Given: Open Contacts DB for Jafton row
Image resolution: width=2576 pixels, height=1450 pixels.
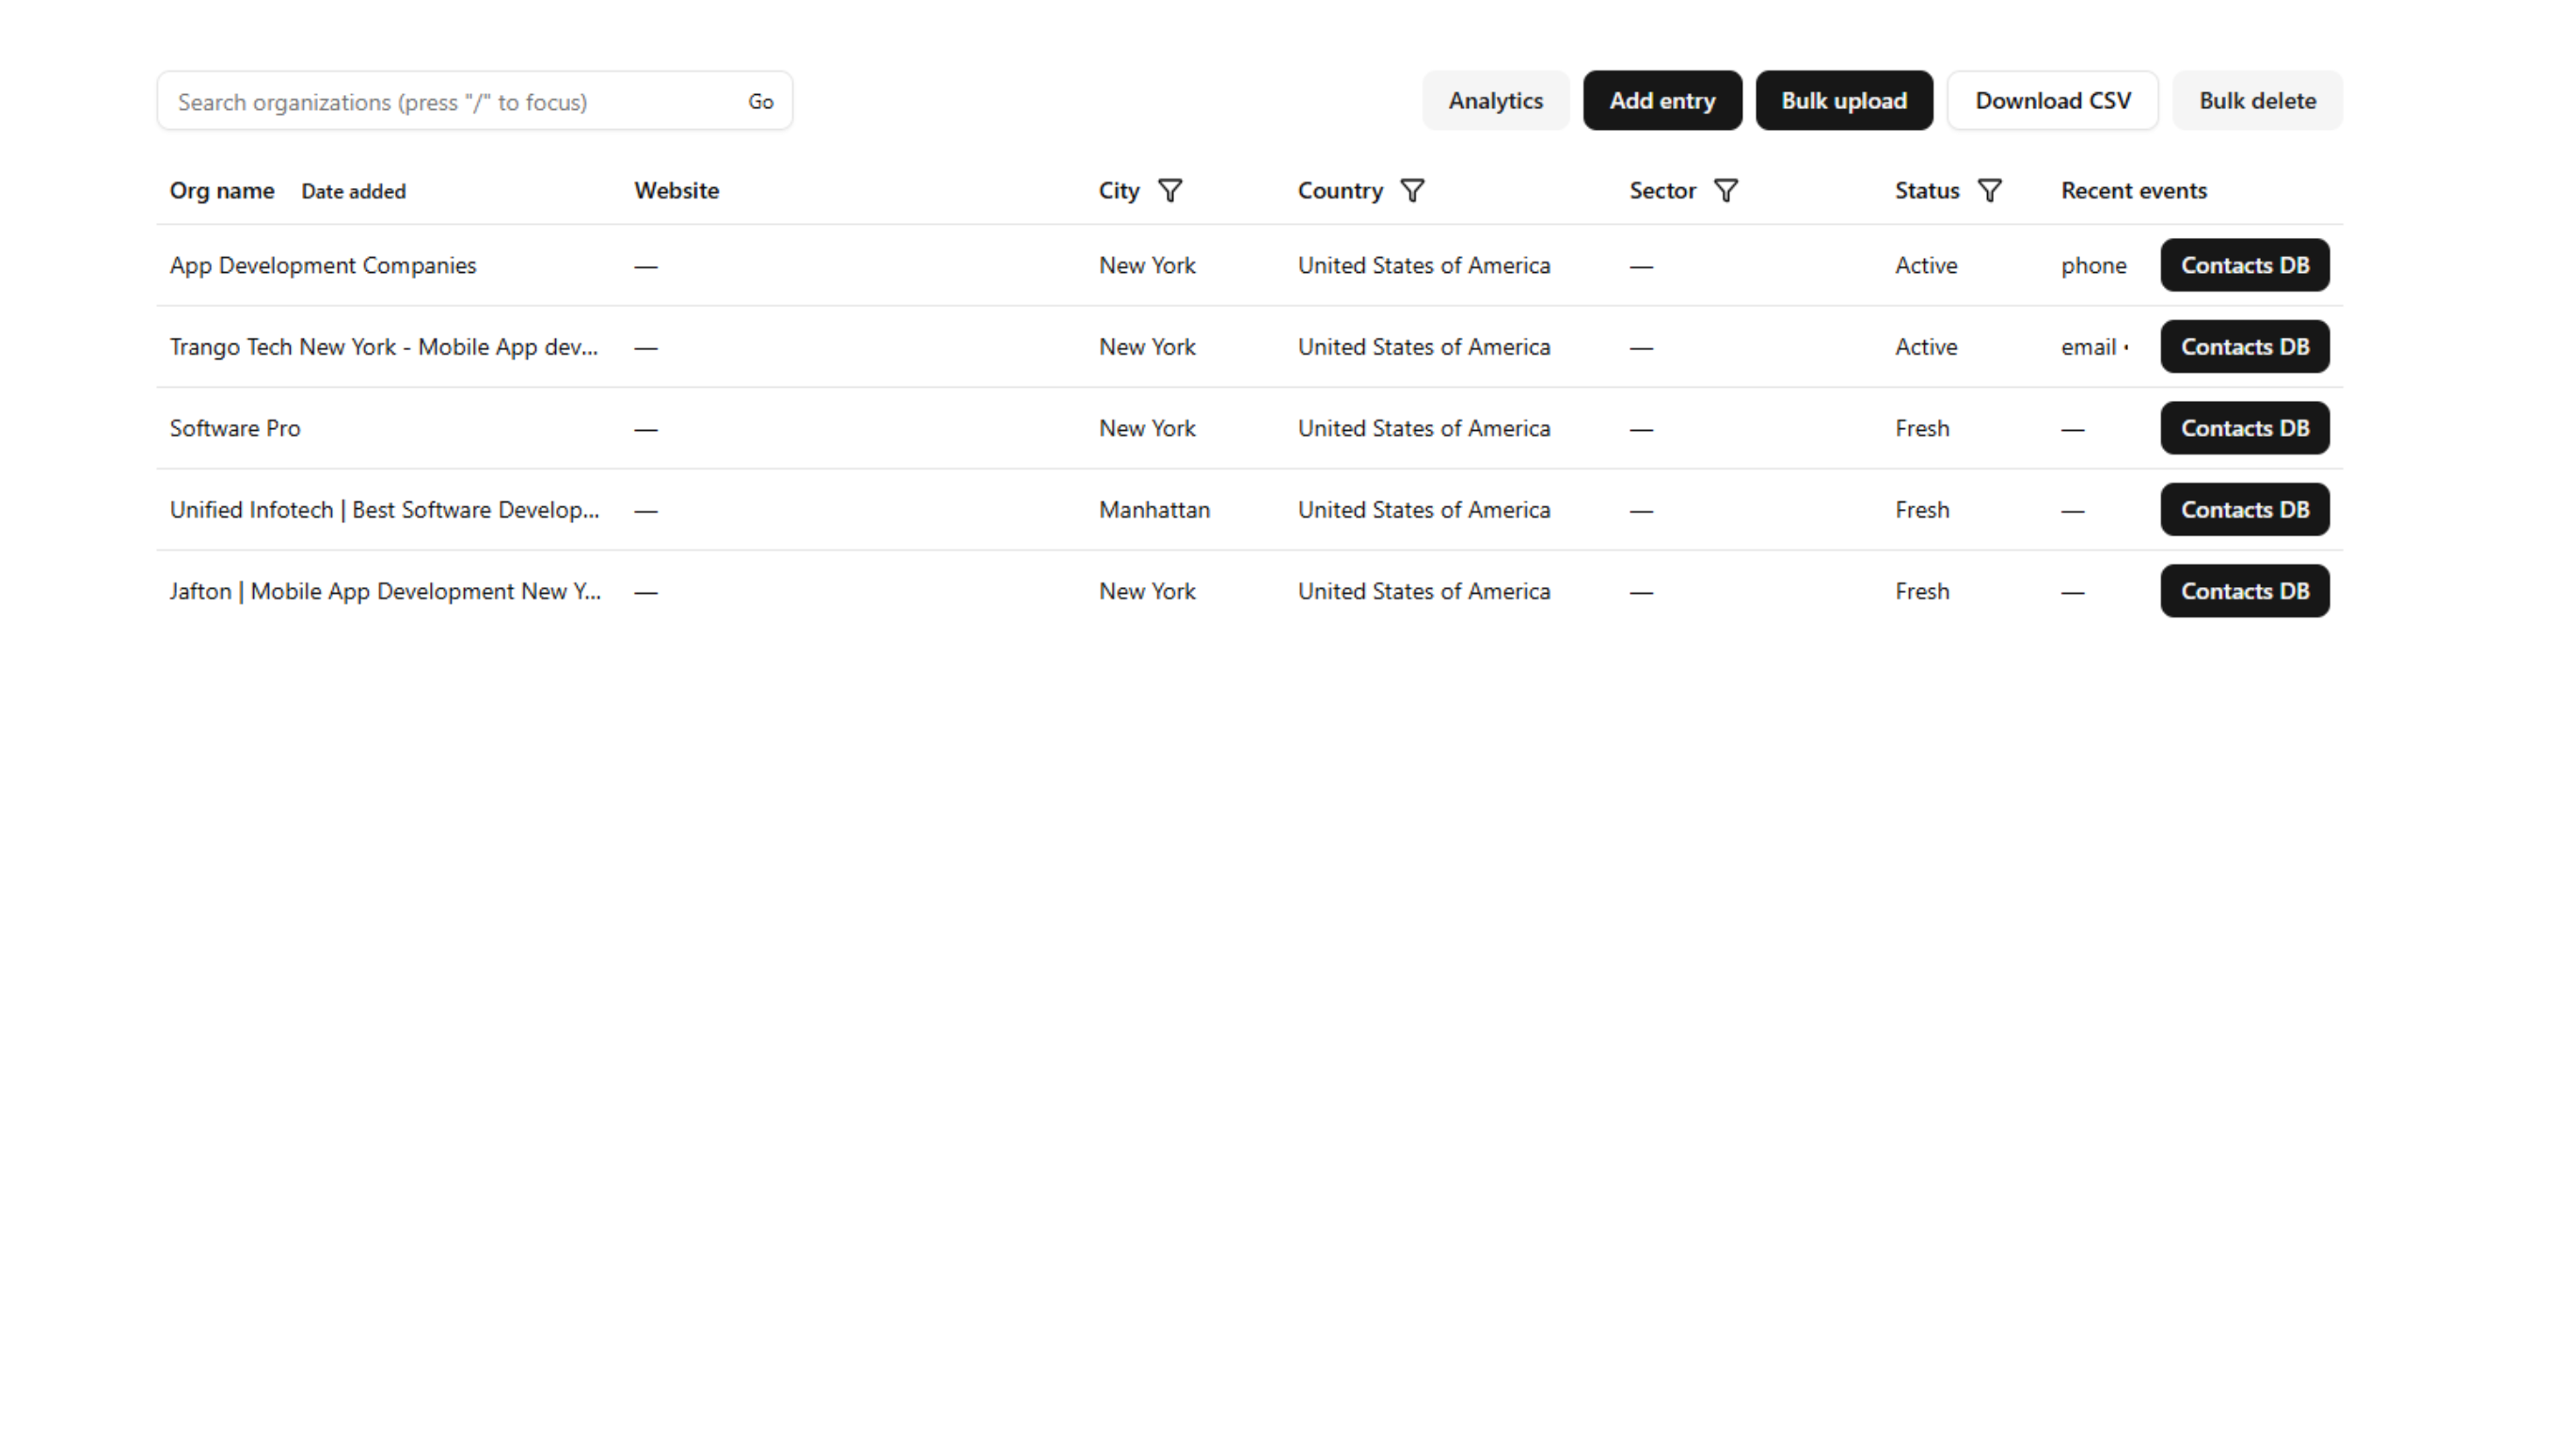Looking at the screenshot, I should pyautogui.click(x=2244, y=591).
